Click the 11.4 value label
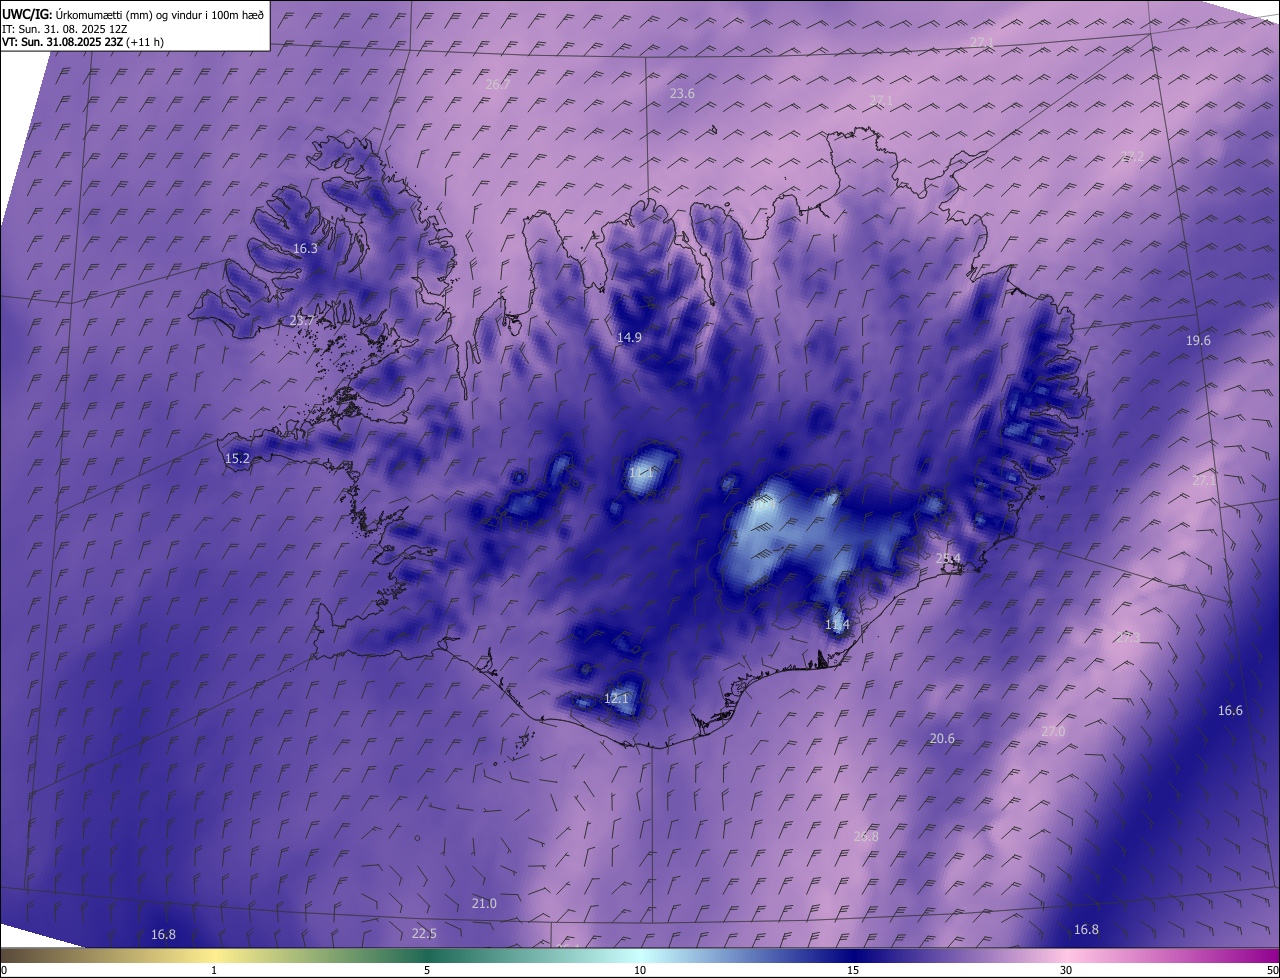This screenshot has width=1280, height=978. 837,625
